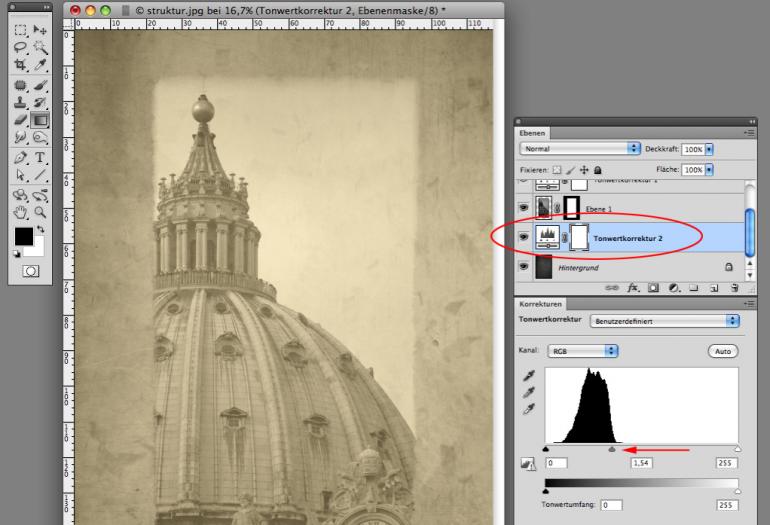Select the Move tool
770x525 pixels.
click(40, 30)
